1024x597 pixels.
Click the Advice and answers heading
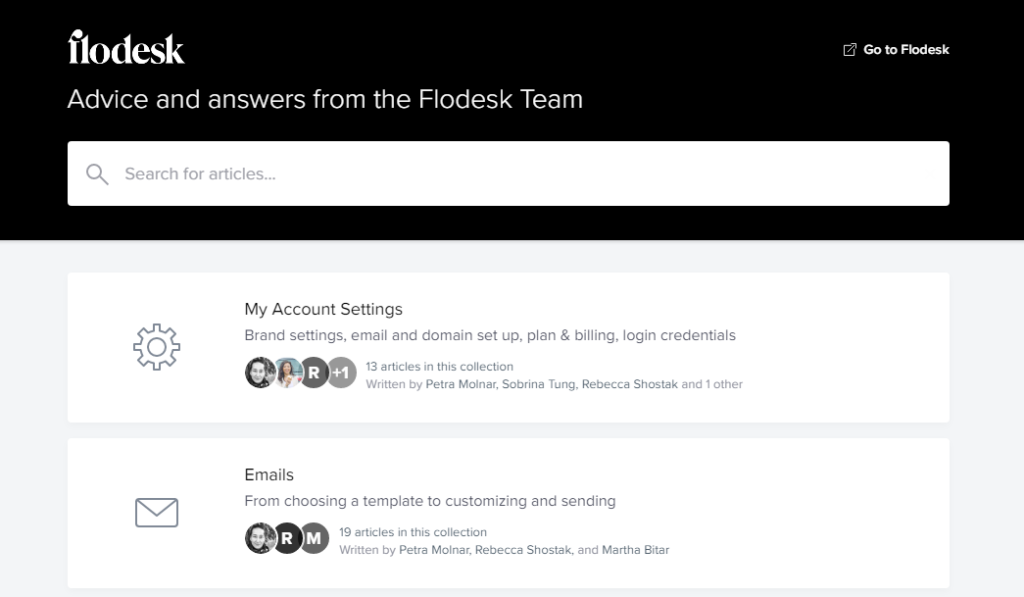325,100
